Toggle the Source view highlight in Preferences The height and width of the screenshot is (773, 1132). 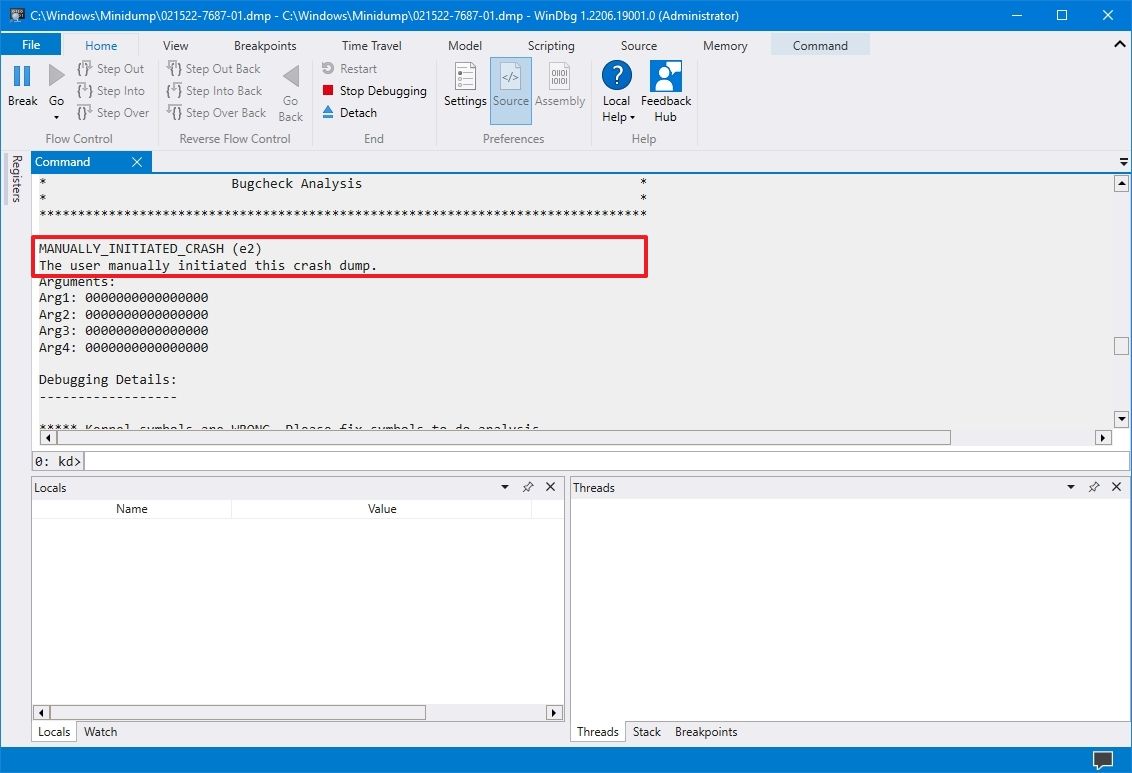point(510,88)
